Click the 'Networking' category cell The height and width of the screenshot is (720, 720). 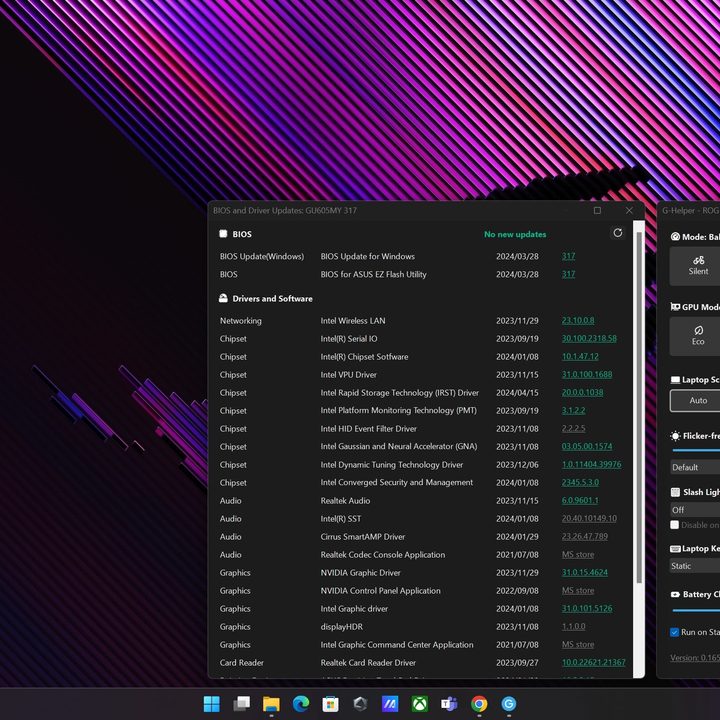tap(241, 321)
